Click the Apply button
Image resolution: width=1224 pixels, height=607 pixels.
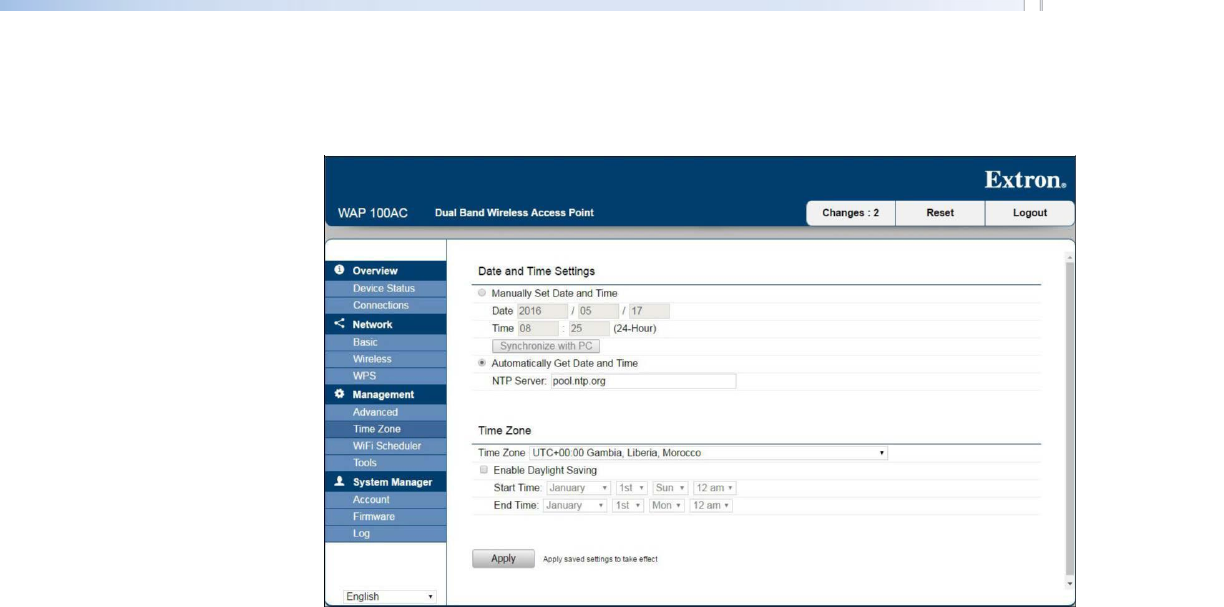[503, 559]
